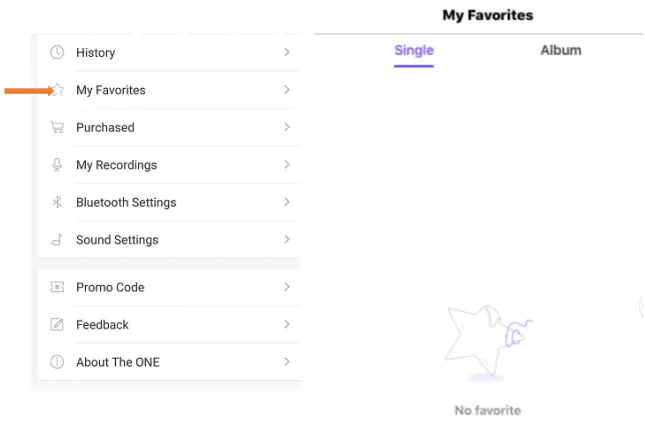Expand the Purchased row chevron

pos(287,127)
